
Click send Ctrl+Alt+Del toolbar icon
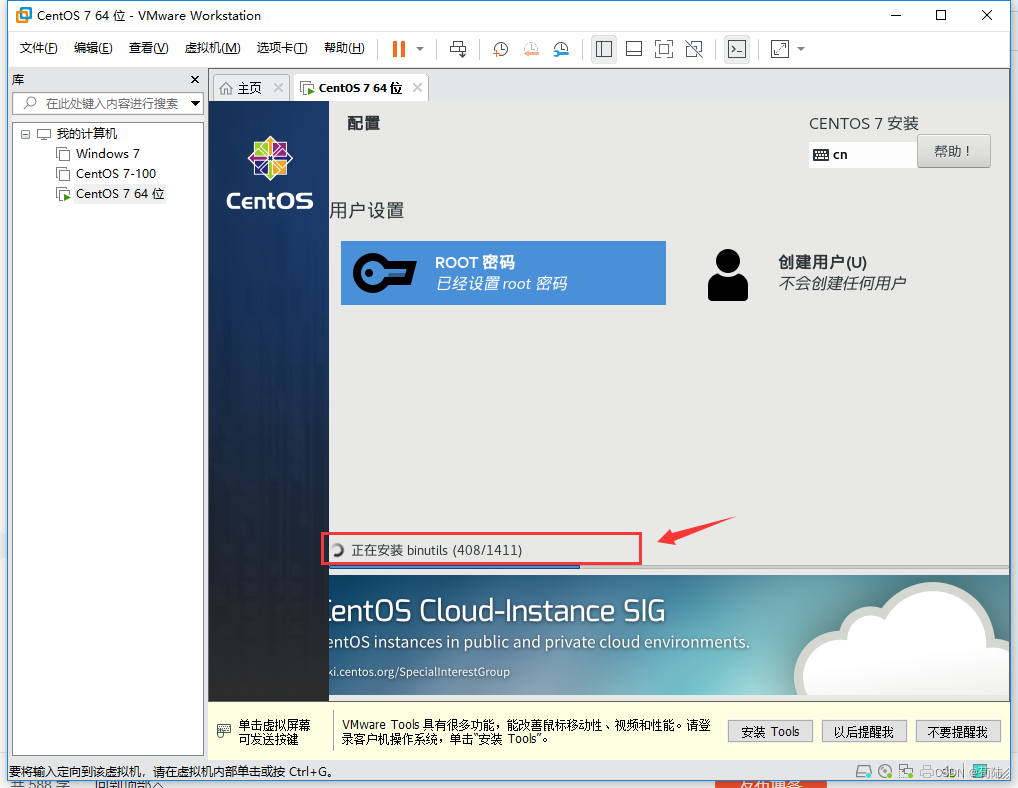tap(458, 49)
